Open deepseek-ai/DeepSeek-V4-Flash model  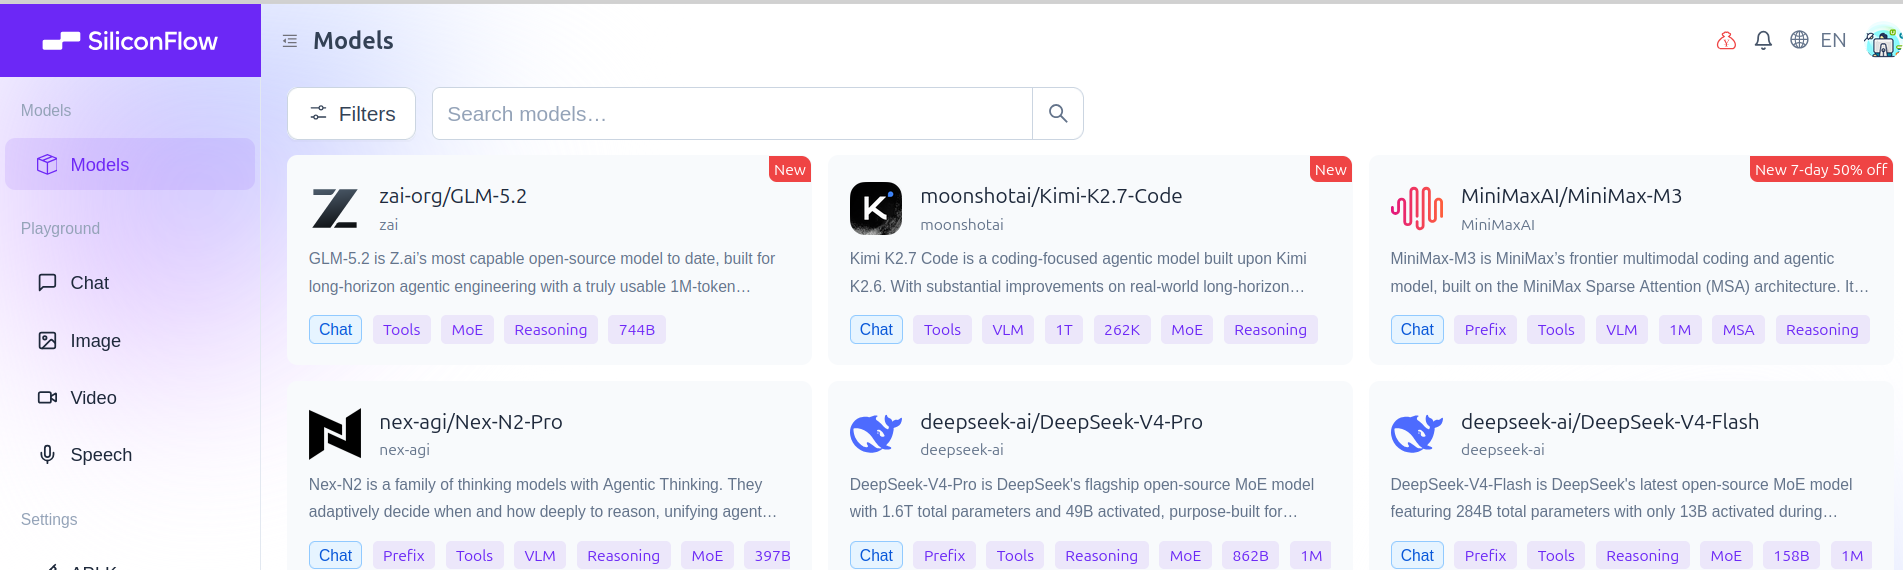1610,422
